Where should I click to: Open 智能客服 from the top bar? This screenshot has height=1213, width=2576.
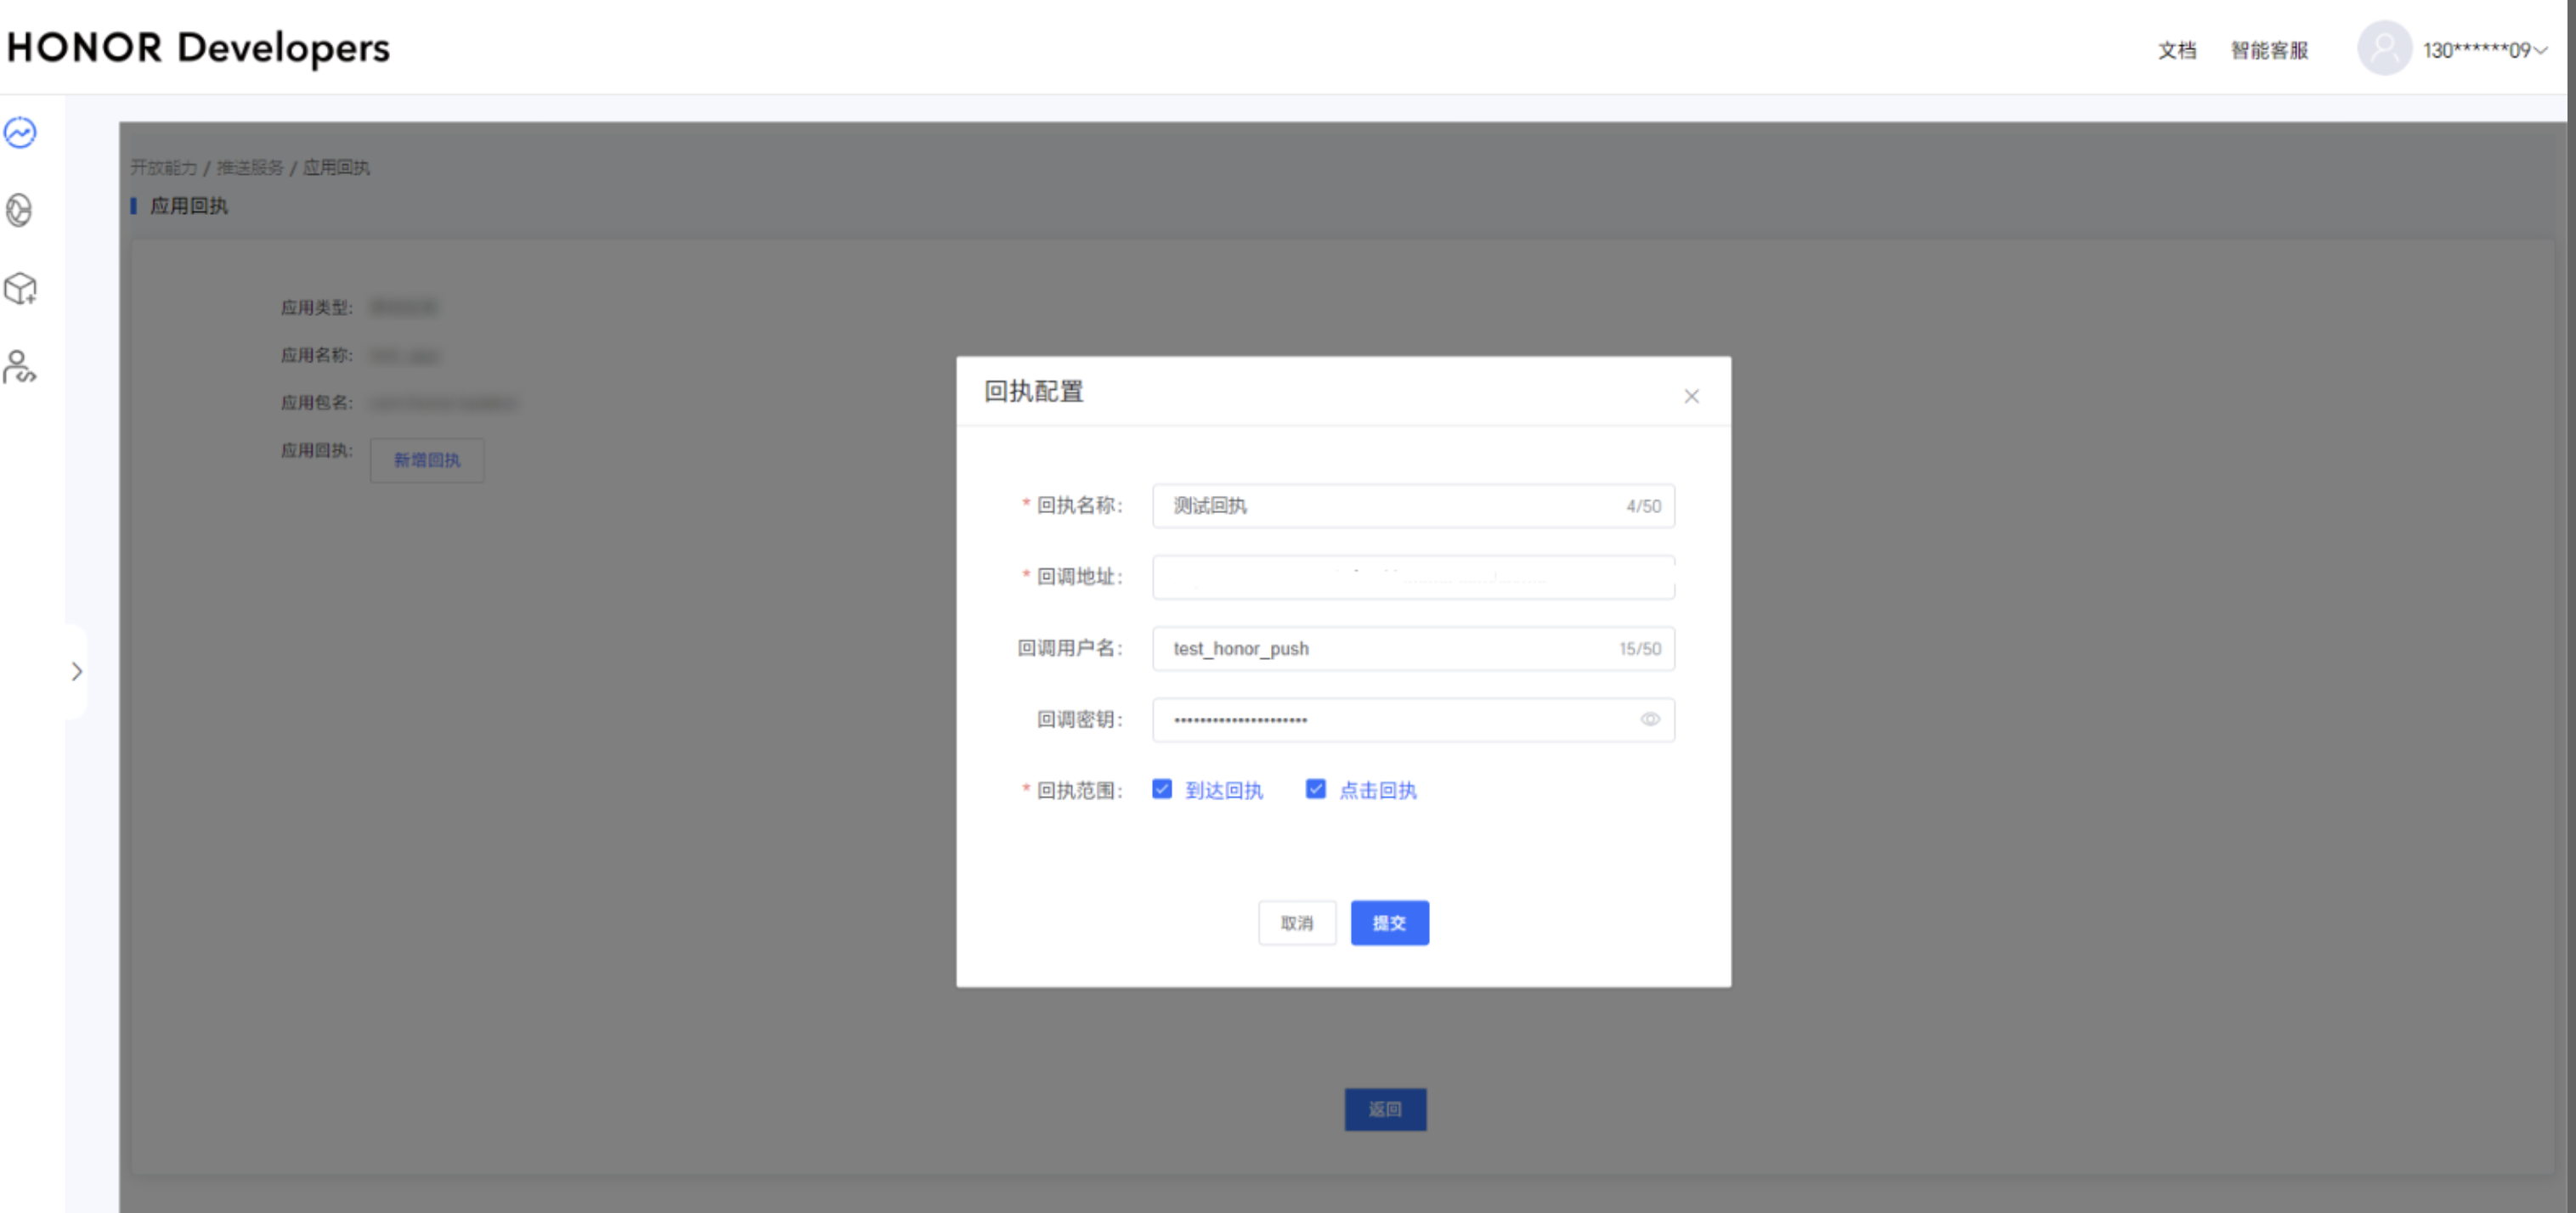point(2268,50)
